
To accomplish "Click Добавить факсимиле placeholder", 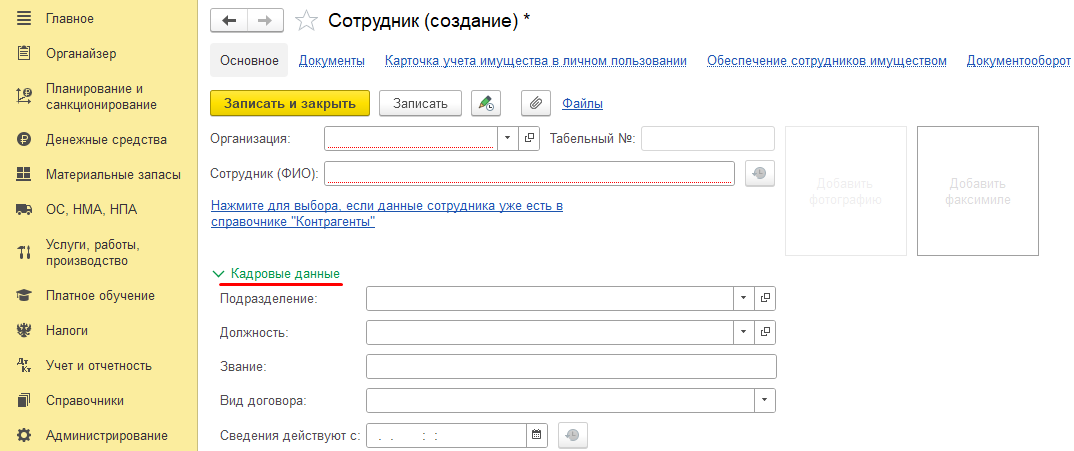I will coord(978,191).
